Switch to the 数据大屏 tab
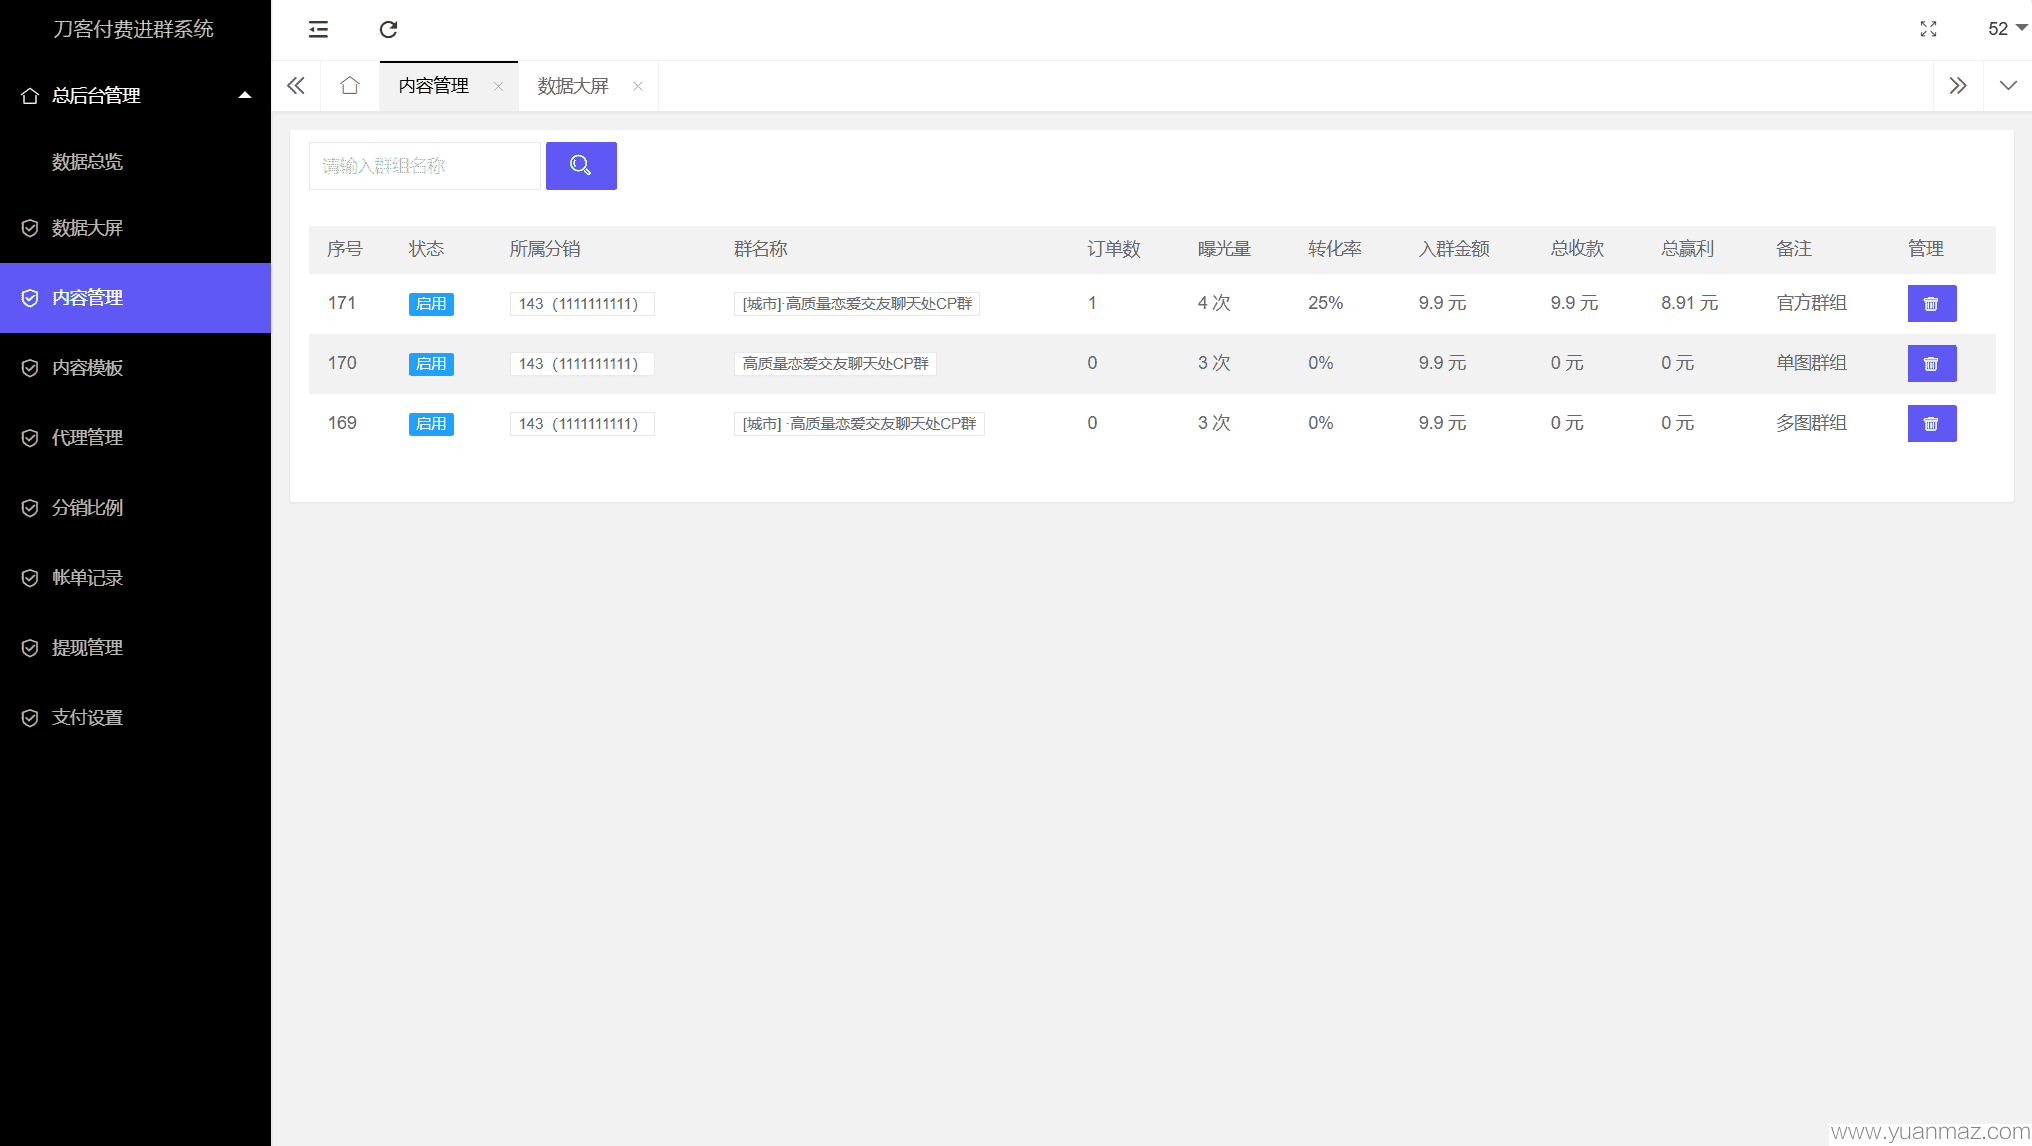Image resolution: width=2032 pixels, height=1146 pixels. click(573, 86)
